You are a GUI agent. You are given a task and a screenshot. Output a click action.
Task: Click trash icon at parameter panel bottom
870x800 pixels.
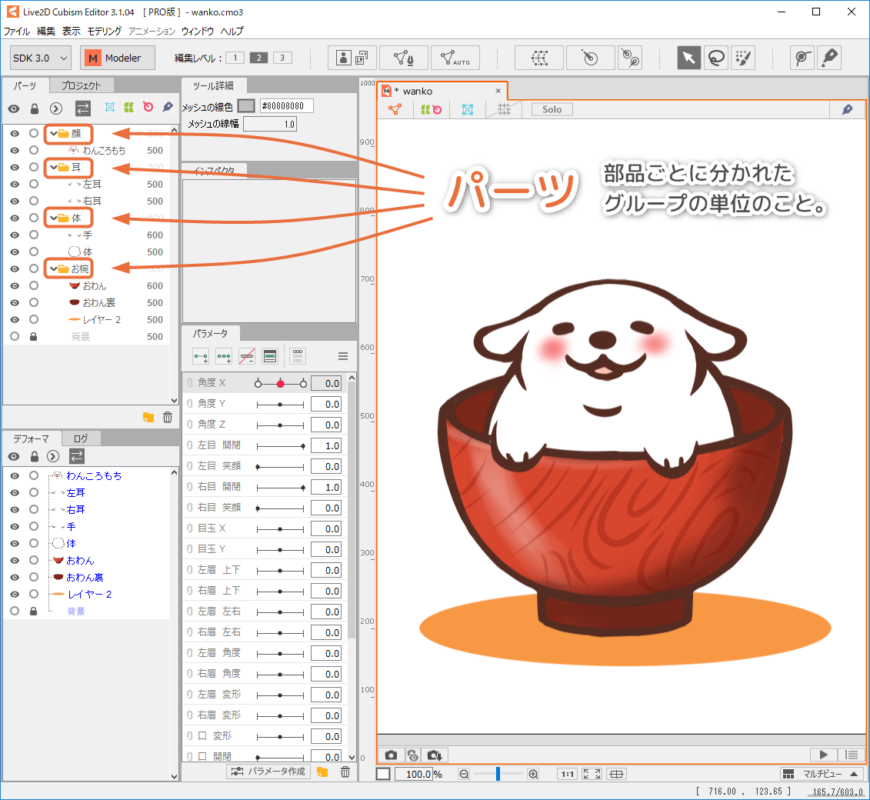click(x=345, y=772)
